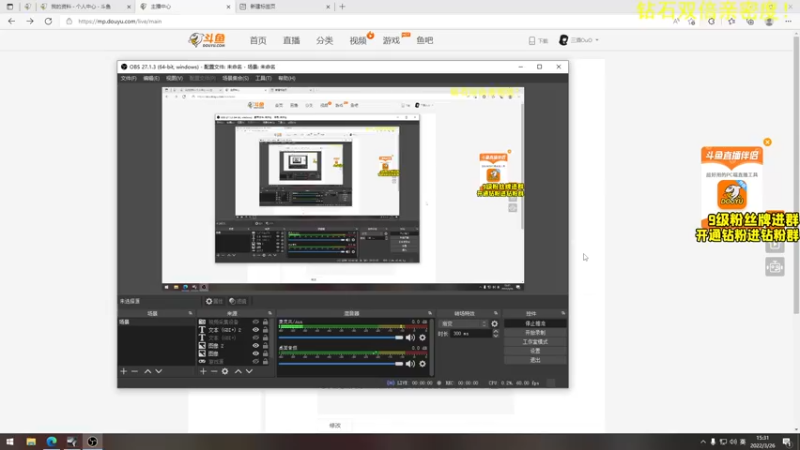Toggle visibility of the 图像 source
The image size is (800, 450).
point(256,354)
